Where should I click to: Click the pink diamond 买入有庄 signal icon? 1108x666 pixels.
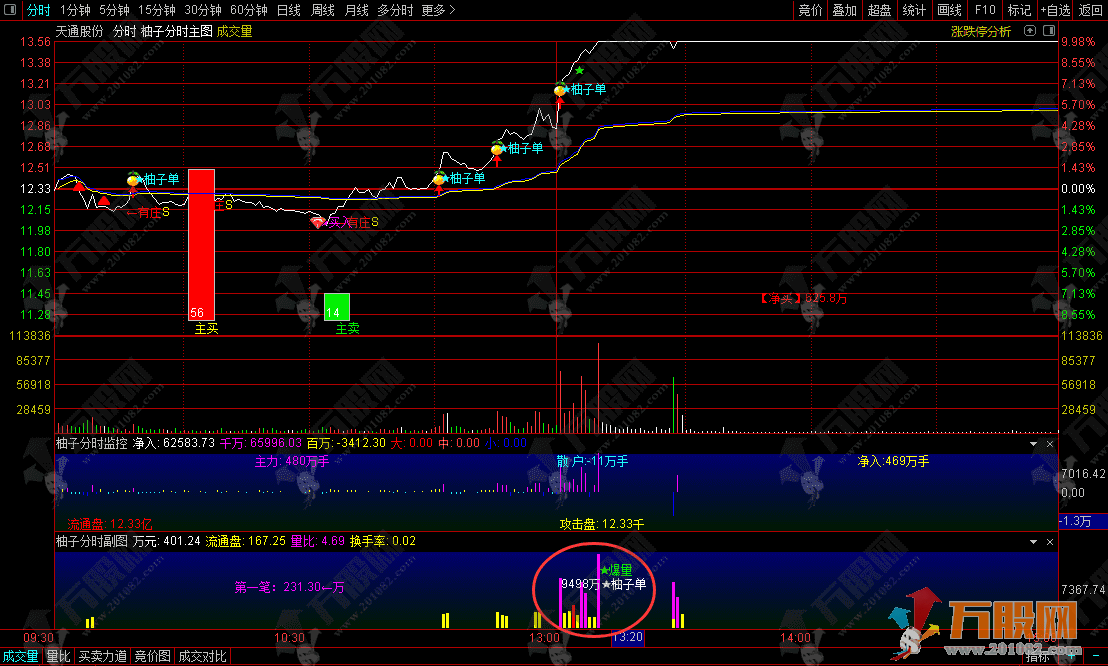point(318,222)
